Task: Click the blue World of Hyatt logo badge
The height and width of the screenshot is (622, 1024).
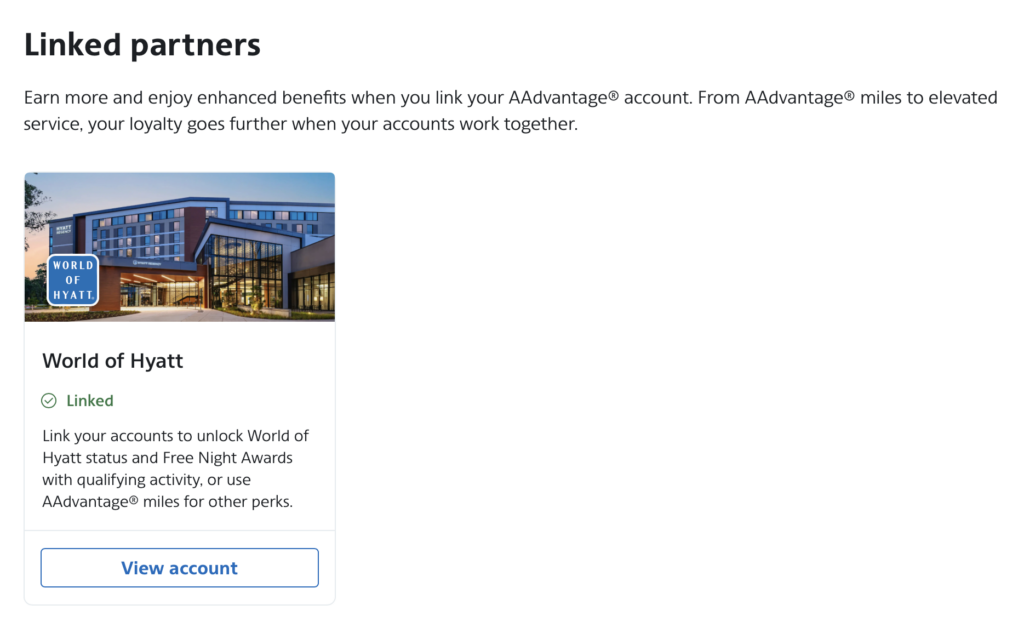Action: pos(73,280)
